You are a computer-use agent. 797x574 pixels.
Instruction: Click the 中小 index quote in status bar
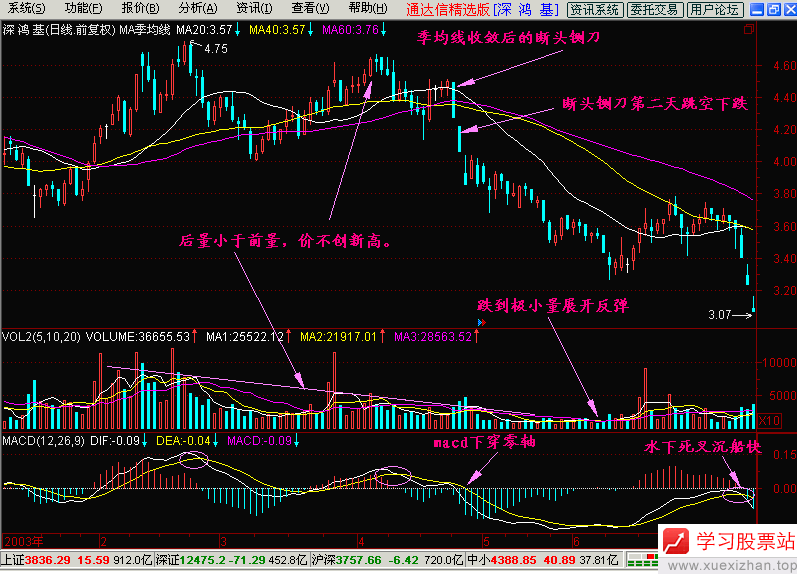542,560
